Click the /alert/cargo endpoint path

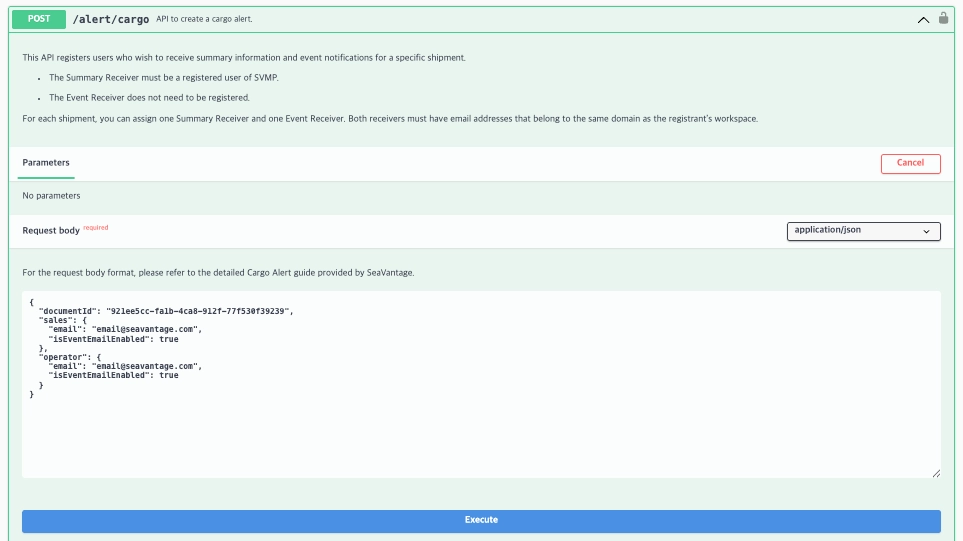pos(110,19)
